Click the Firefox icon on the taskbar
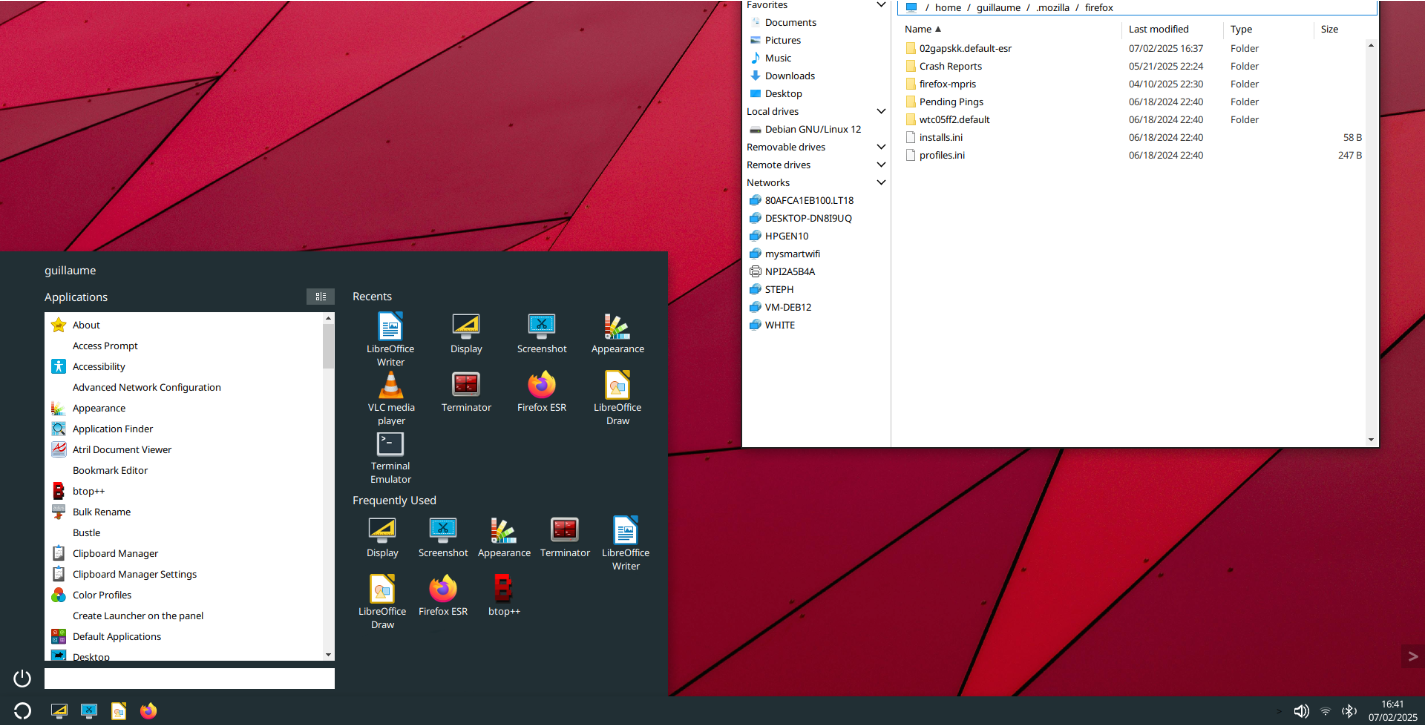 (x=149, y=711)
